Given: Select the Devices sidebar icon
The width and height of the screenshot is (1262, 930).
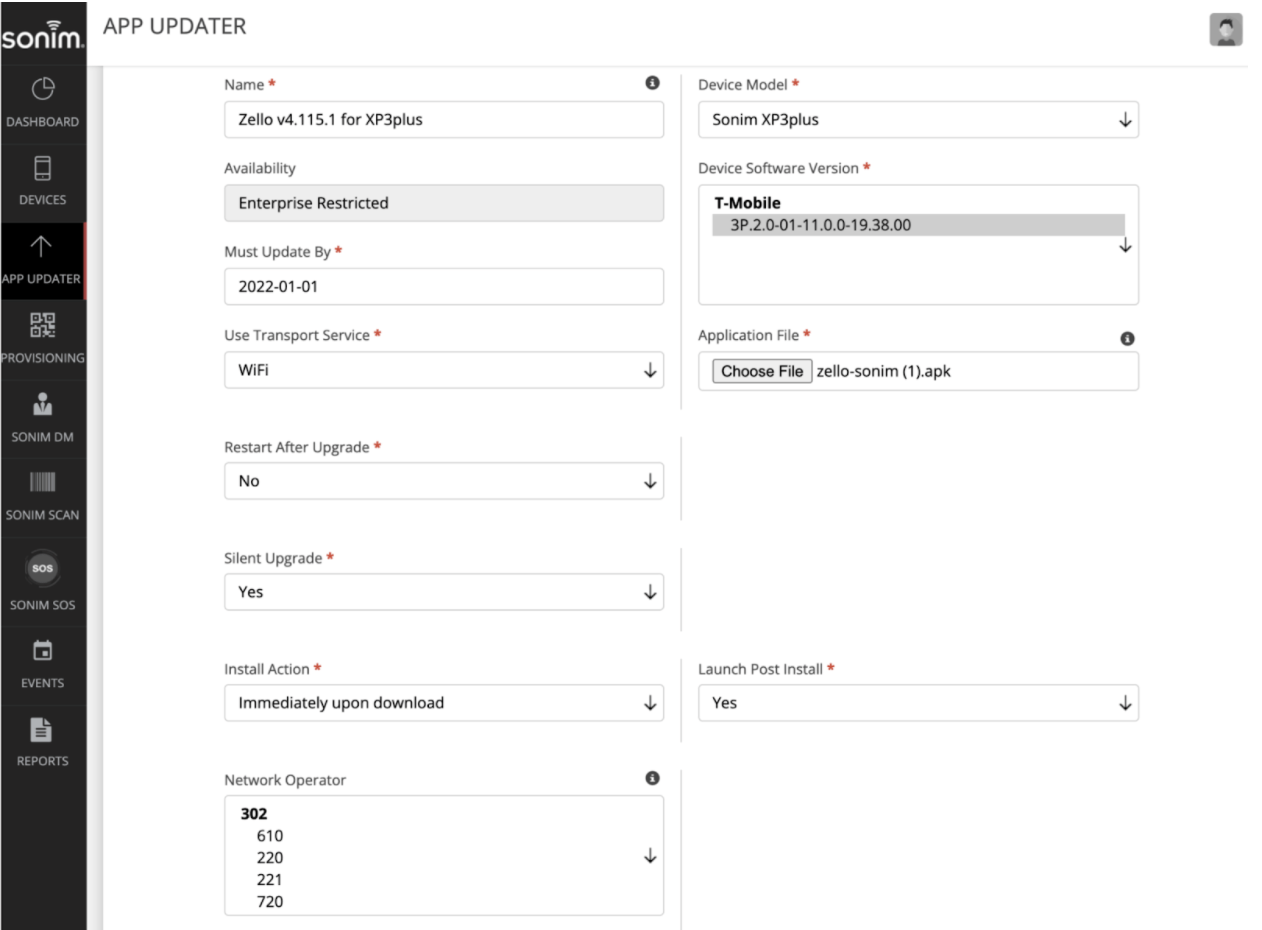Looking at the screenshot, I should coord(44,182).
